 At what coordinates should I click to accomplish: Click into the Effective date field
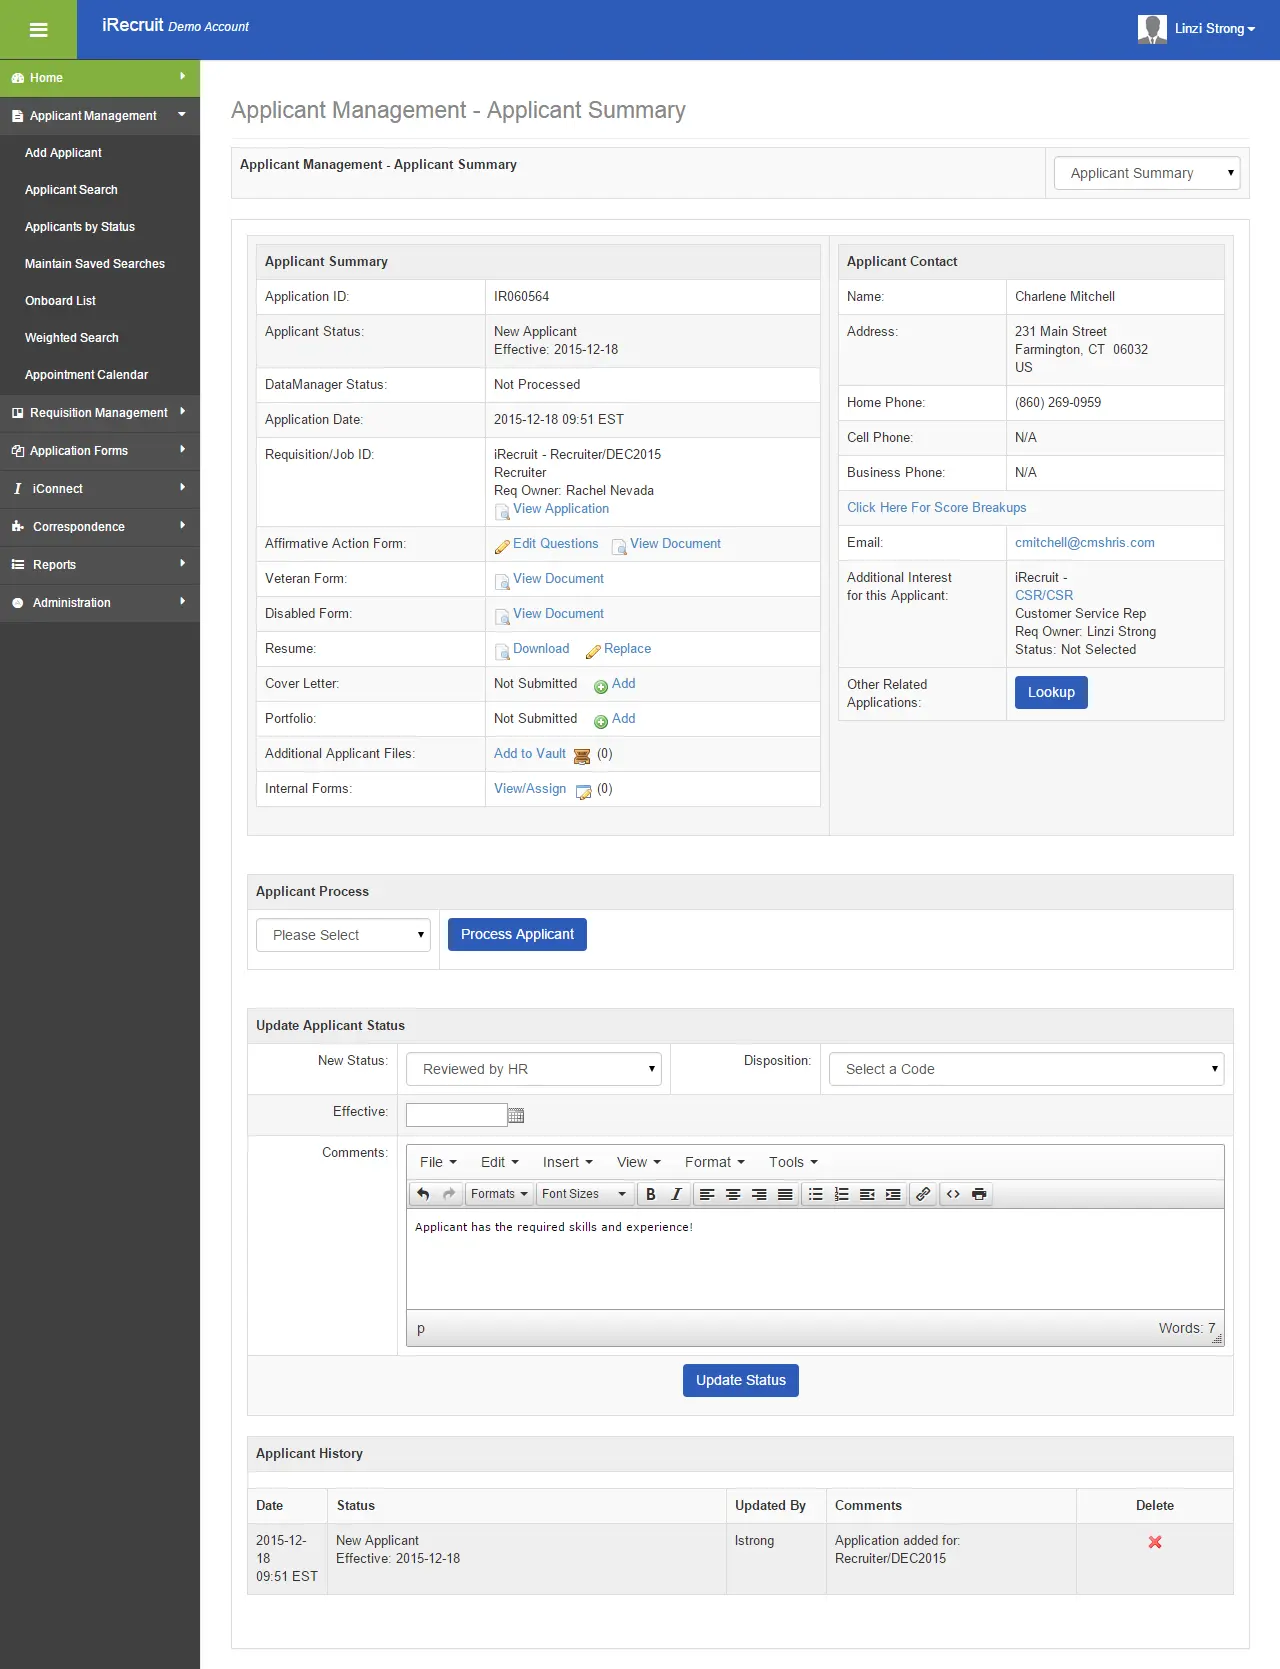pyautogui.click(x=456, y=1115)
